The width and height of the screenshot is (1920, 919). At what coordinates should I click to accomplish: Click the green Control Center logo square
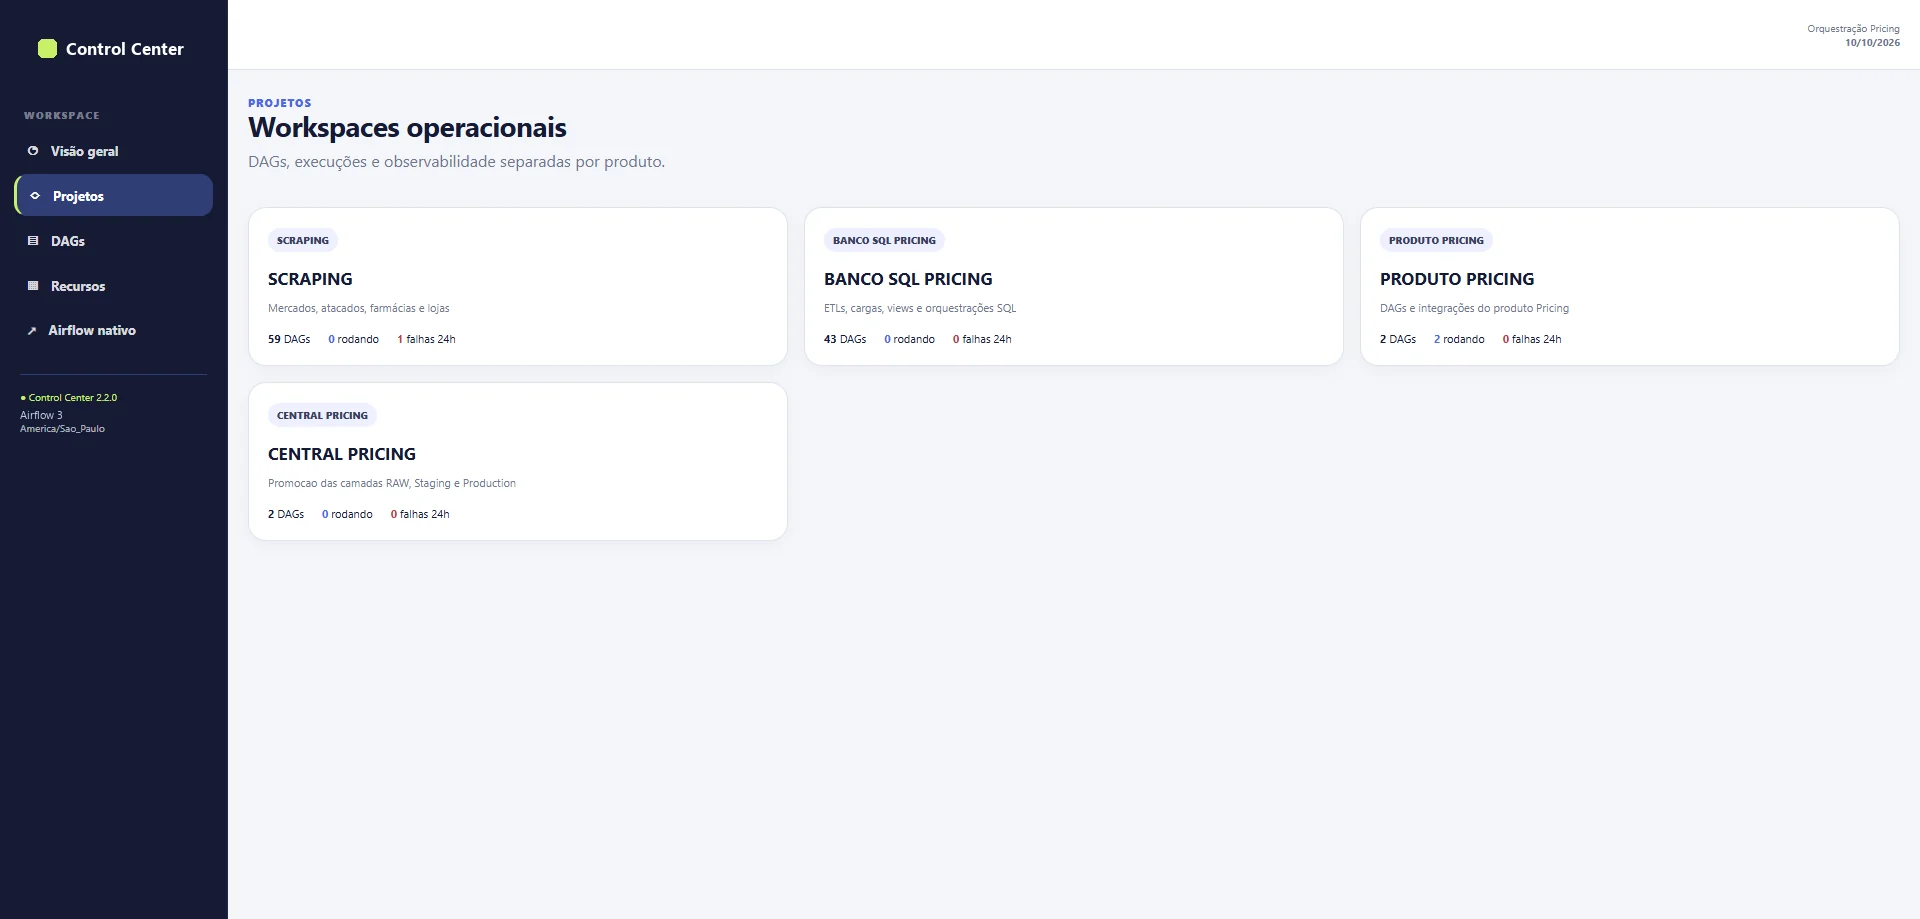click(x=47, y=49)
